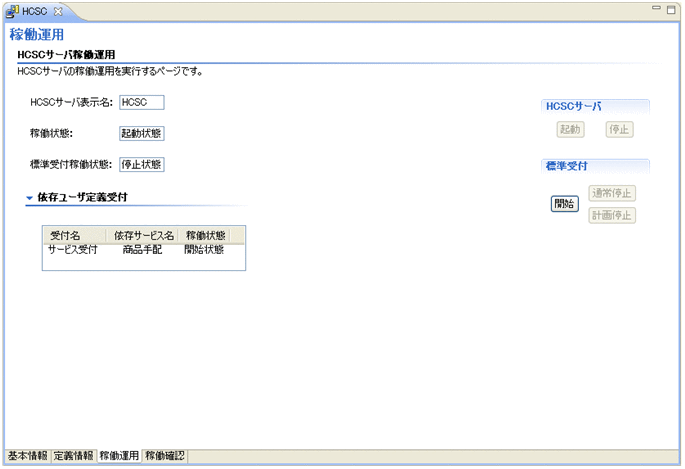The image size is (685, 469).
Task: Click the HCSCサーバ表示名 field
Action: (x=142, y=102)
